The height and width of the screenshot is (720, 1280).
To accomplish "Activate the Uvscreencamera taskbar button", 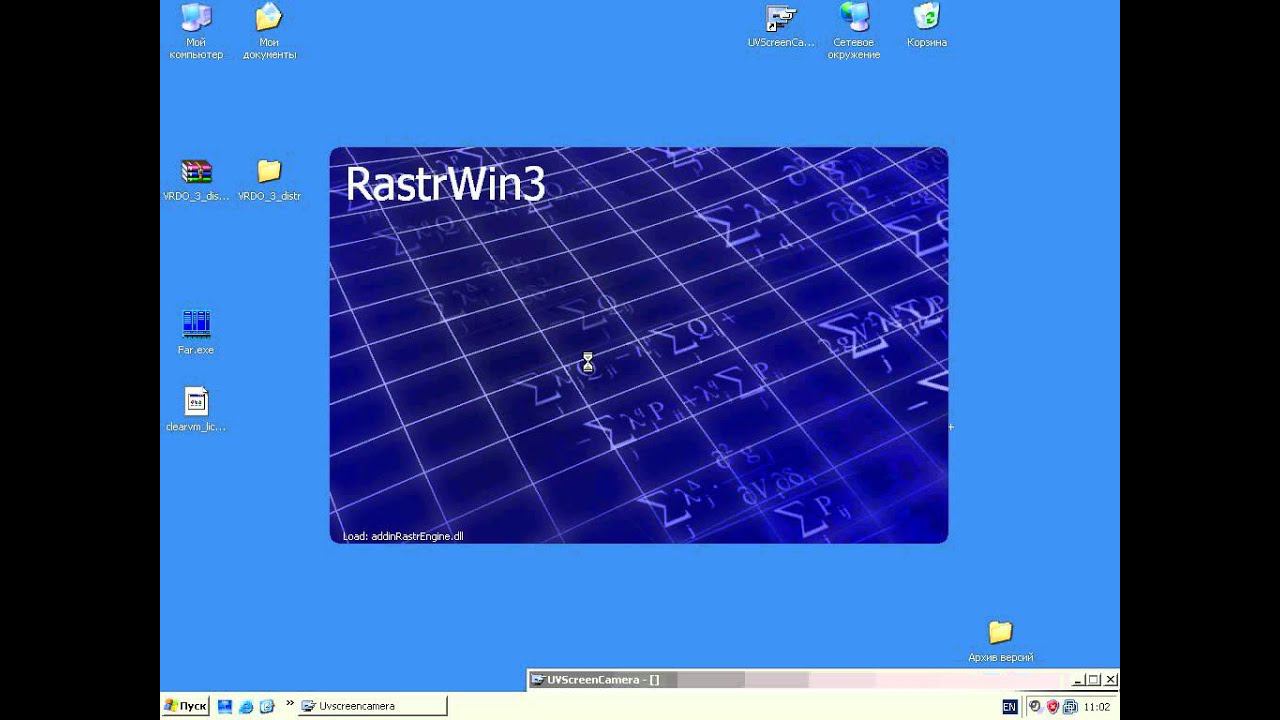I will pos(373,706).
